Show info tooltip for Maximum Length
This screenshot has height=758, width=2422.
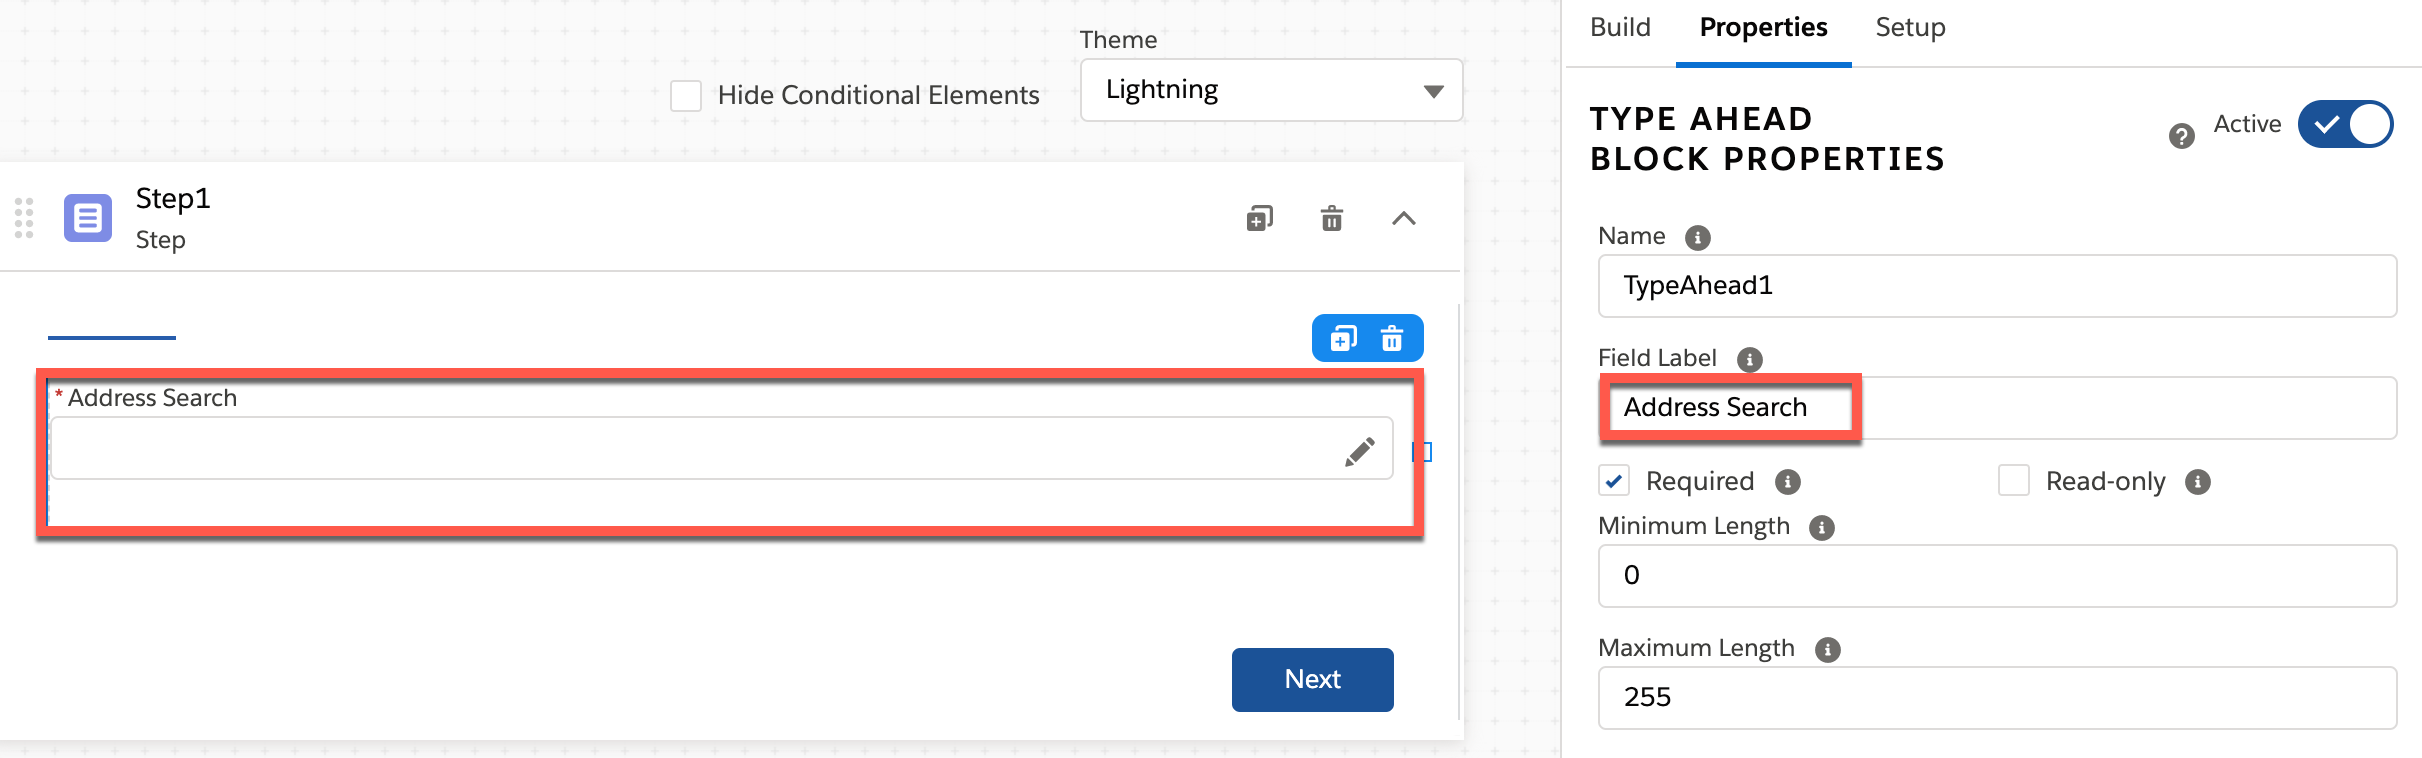coord(1828,650)
